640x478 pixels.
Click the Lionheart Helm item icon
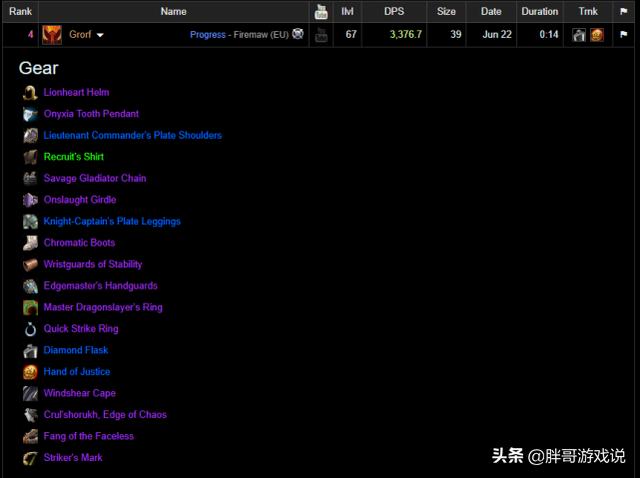tap(30, 92)
